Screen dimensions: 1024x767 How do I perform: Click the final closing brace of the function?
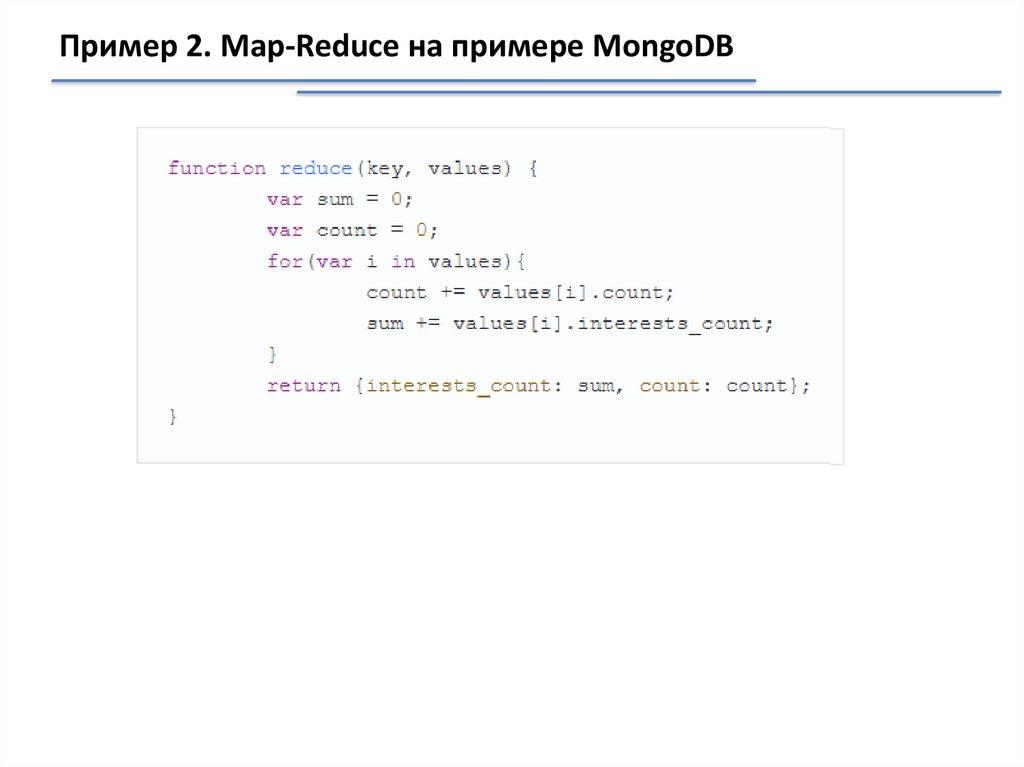click(x=173, y=416)
